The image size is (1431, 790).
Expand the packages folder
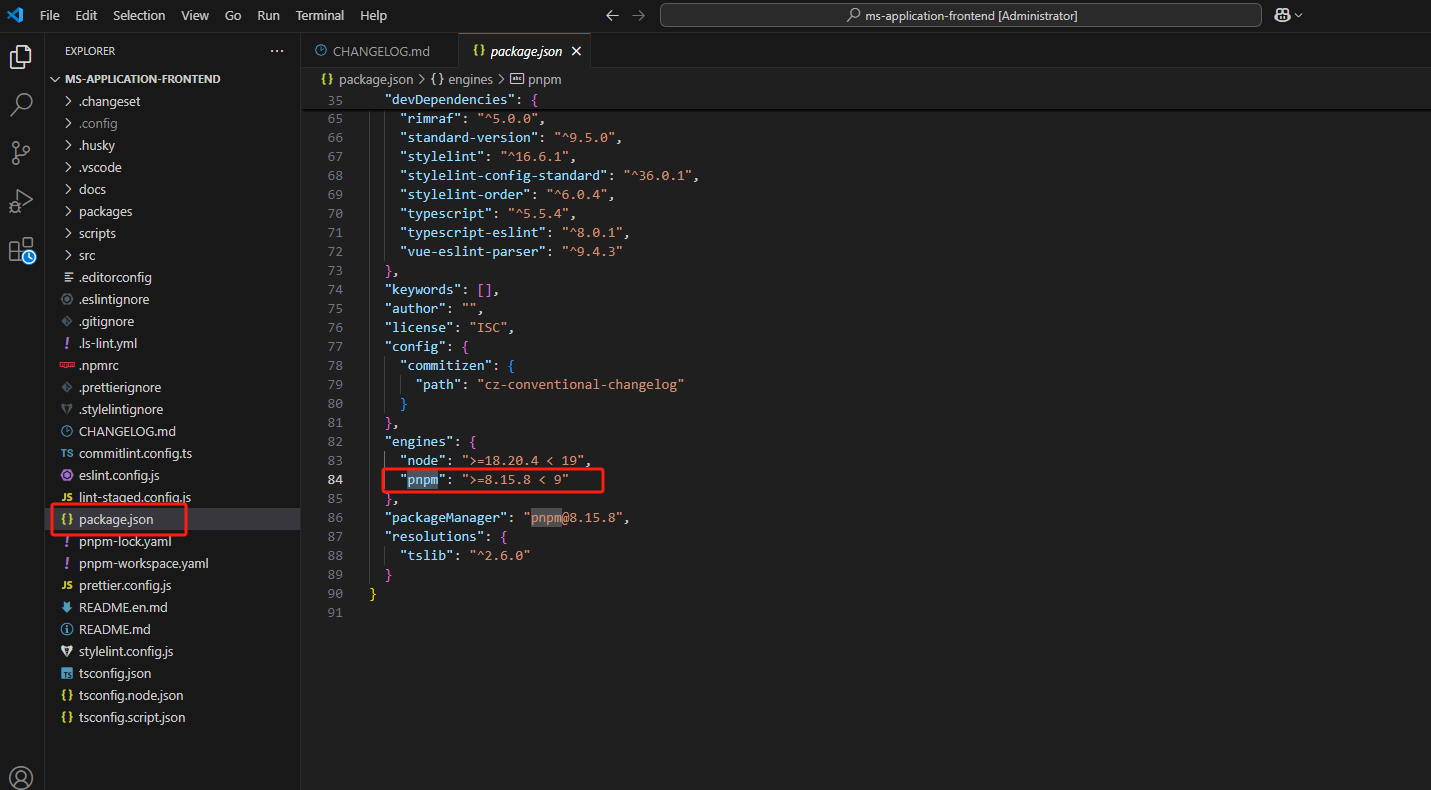coord(105,211)
